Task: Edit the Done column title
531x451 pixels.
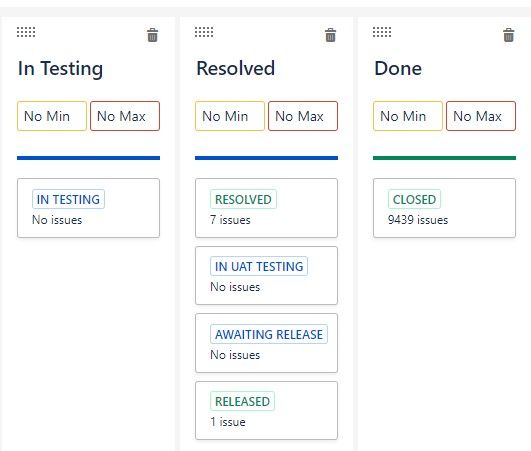Action: click(398, 68)
